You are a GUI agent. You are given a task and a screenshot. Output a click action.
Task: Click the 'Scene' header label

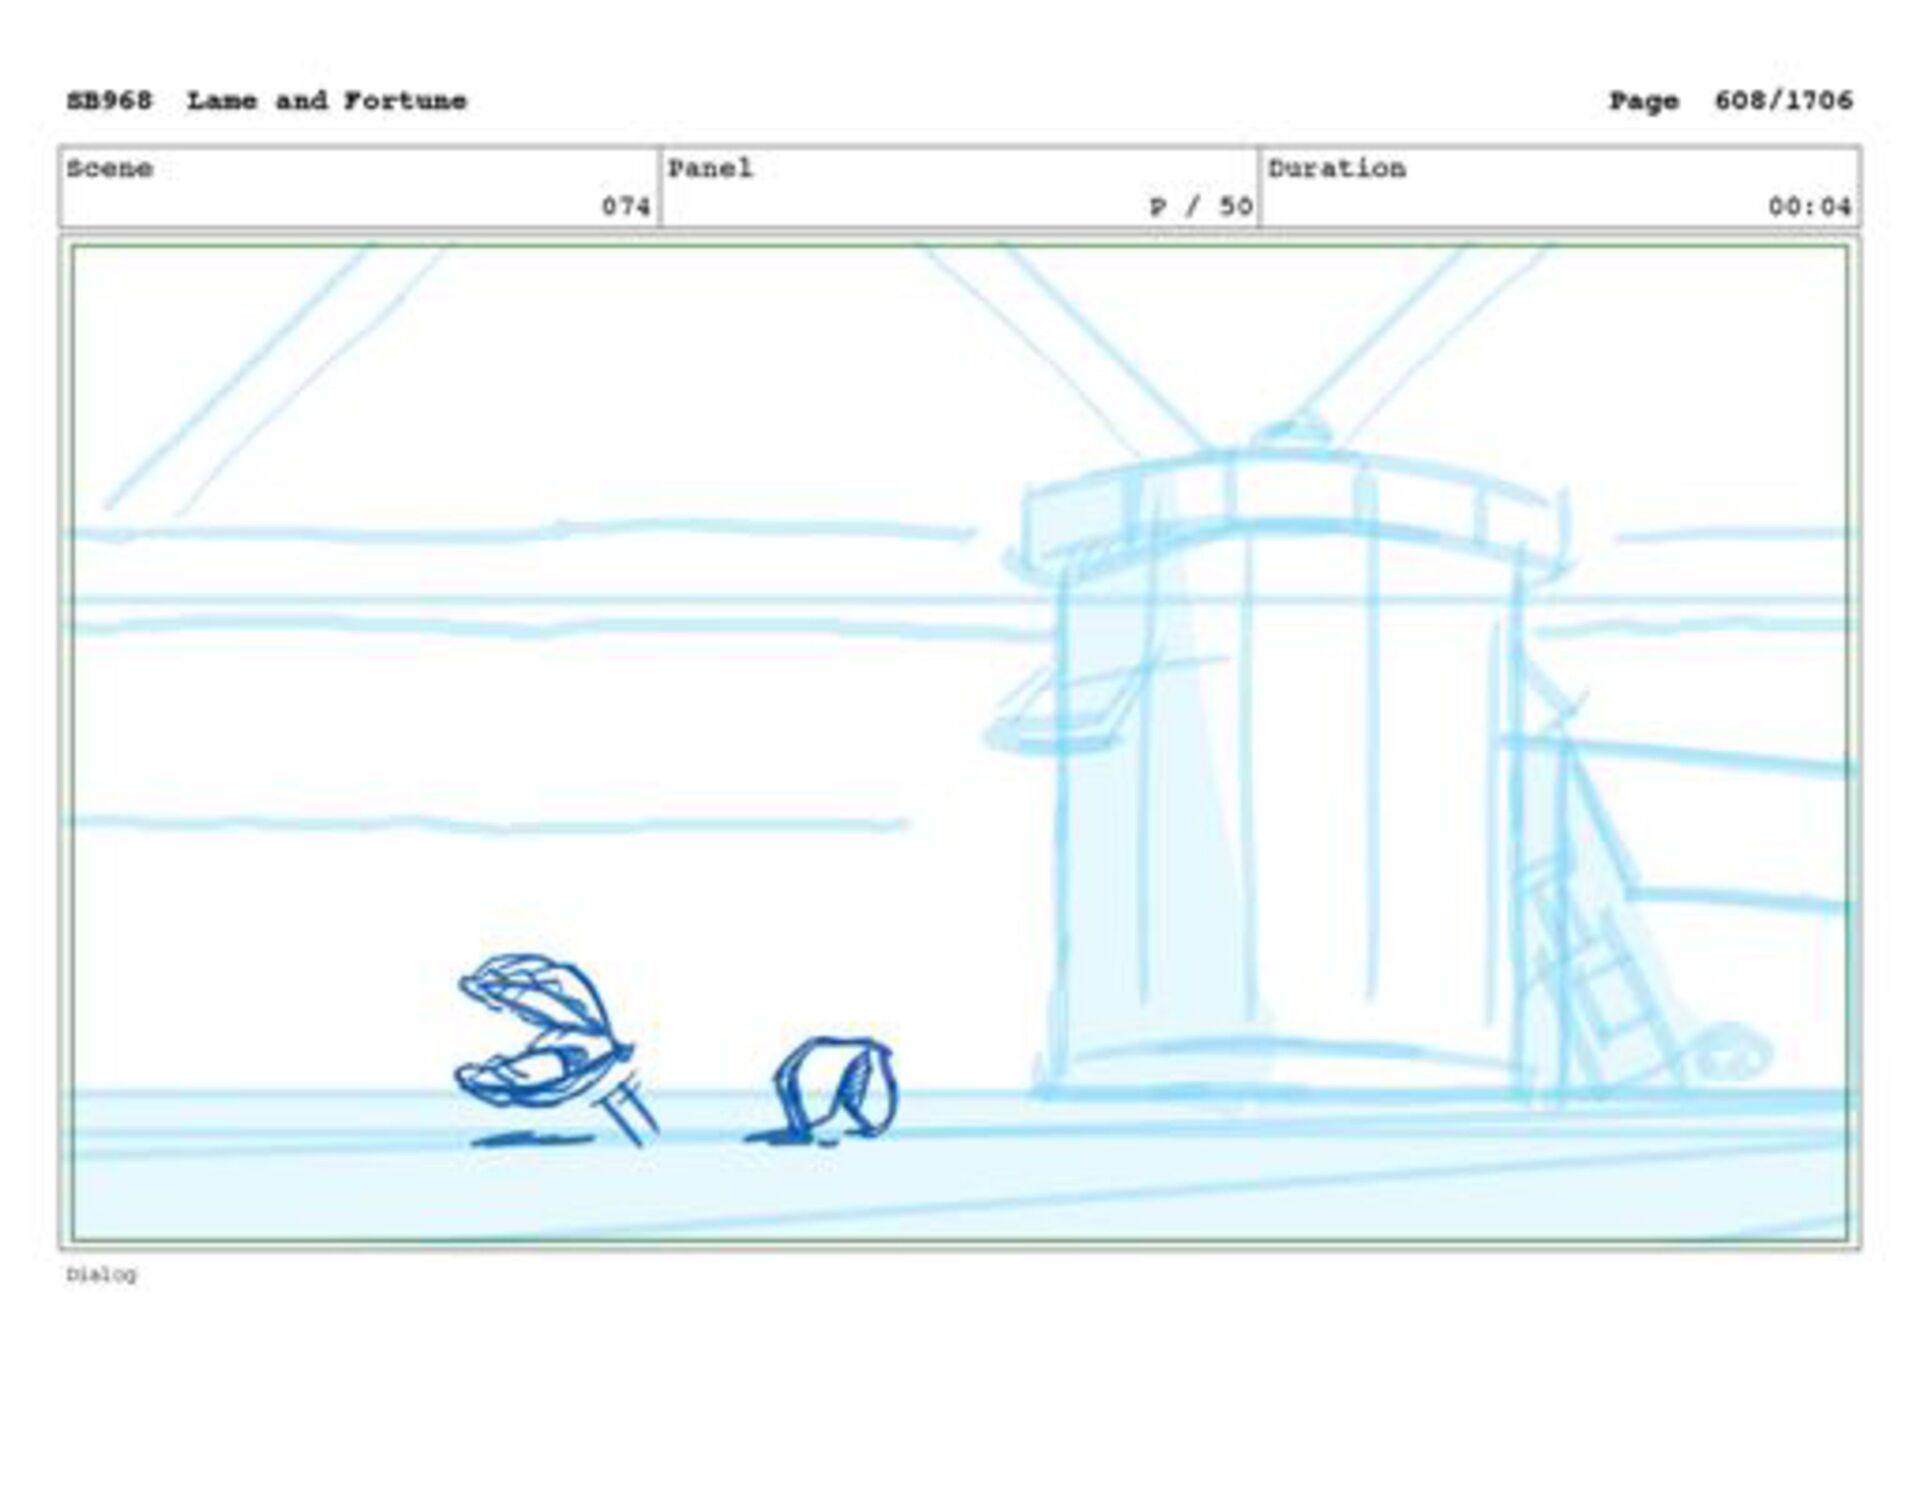click(x=110, y=168)
